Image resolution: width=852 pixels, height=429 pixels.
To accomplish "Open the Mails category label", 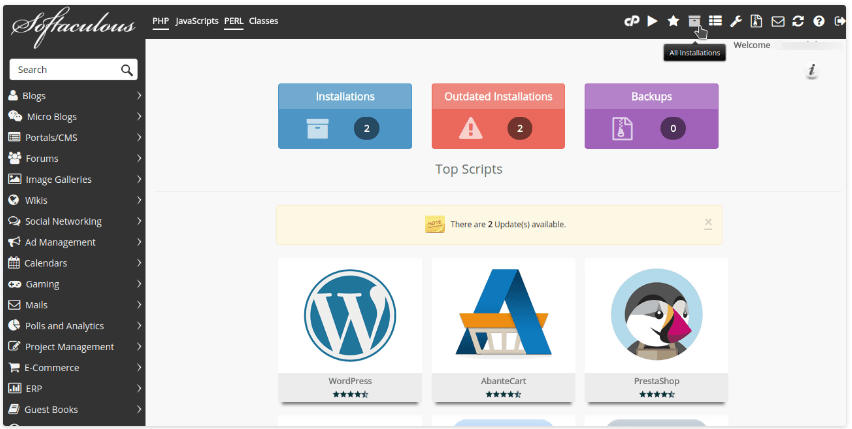I will tap(36, 305).
